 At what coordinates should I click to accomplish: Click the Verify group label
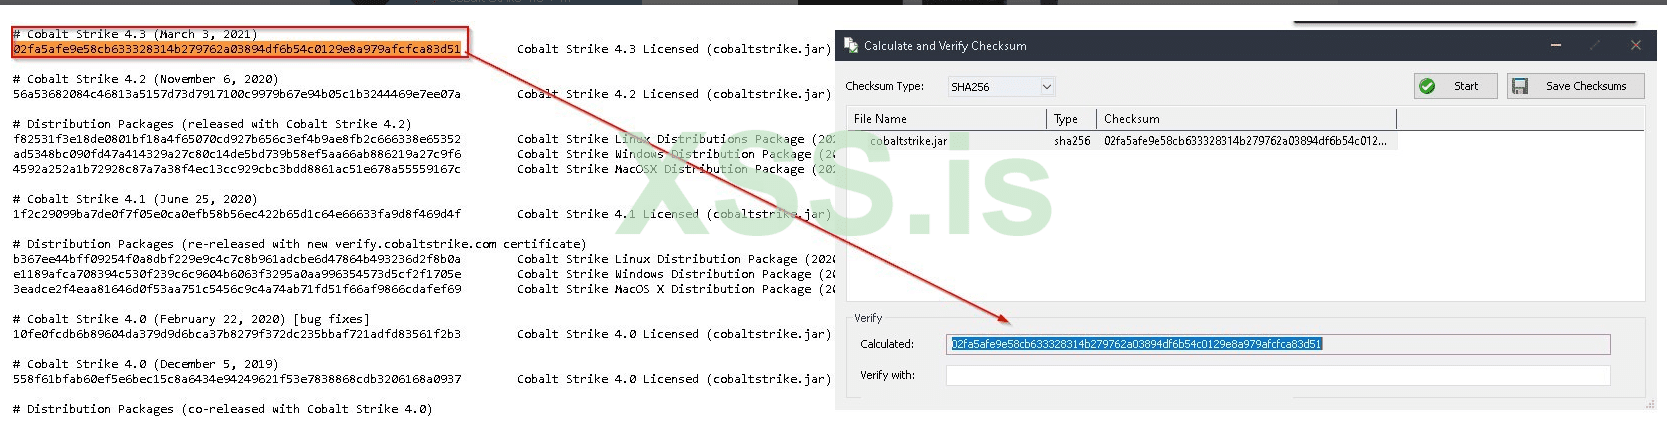[868, 318]
